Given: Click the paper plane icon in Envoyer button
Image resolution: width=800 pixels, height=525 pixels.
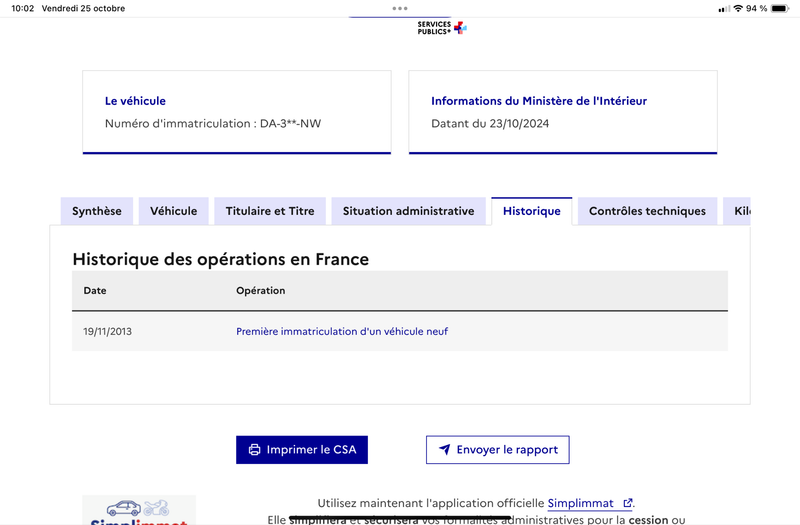Looking at the screenshot, I should point(445,449).
